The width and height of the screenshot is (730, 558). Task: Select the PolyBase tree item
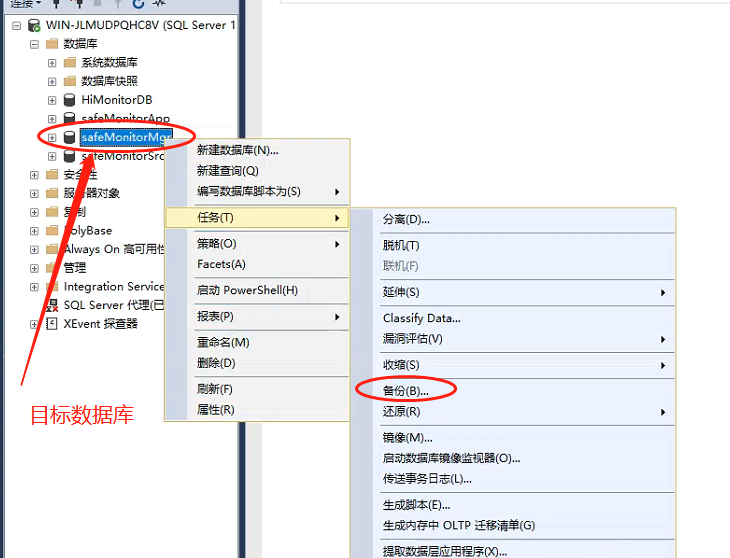click(88, 230)
